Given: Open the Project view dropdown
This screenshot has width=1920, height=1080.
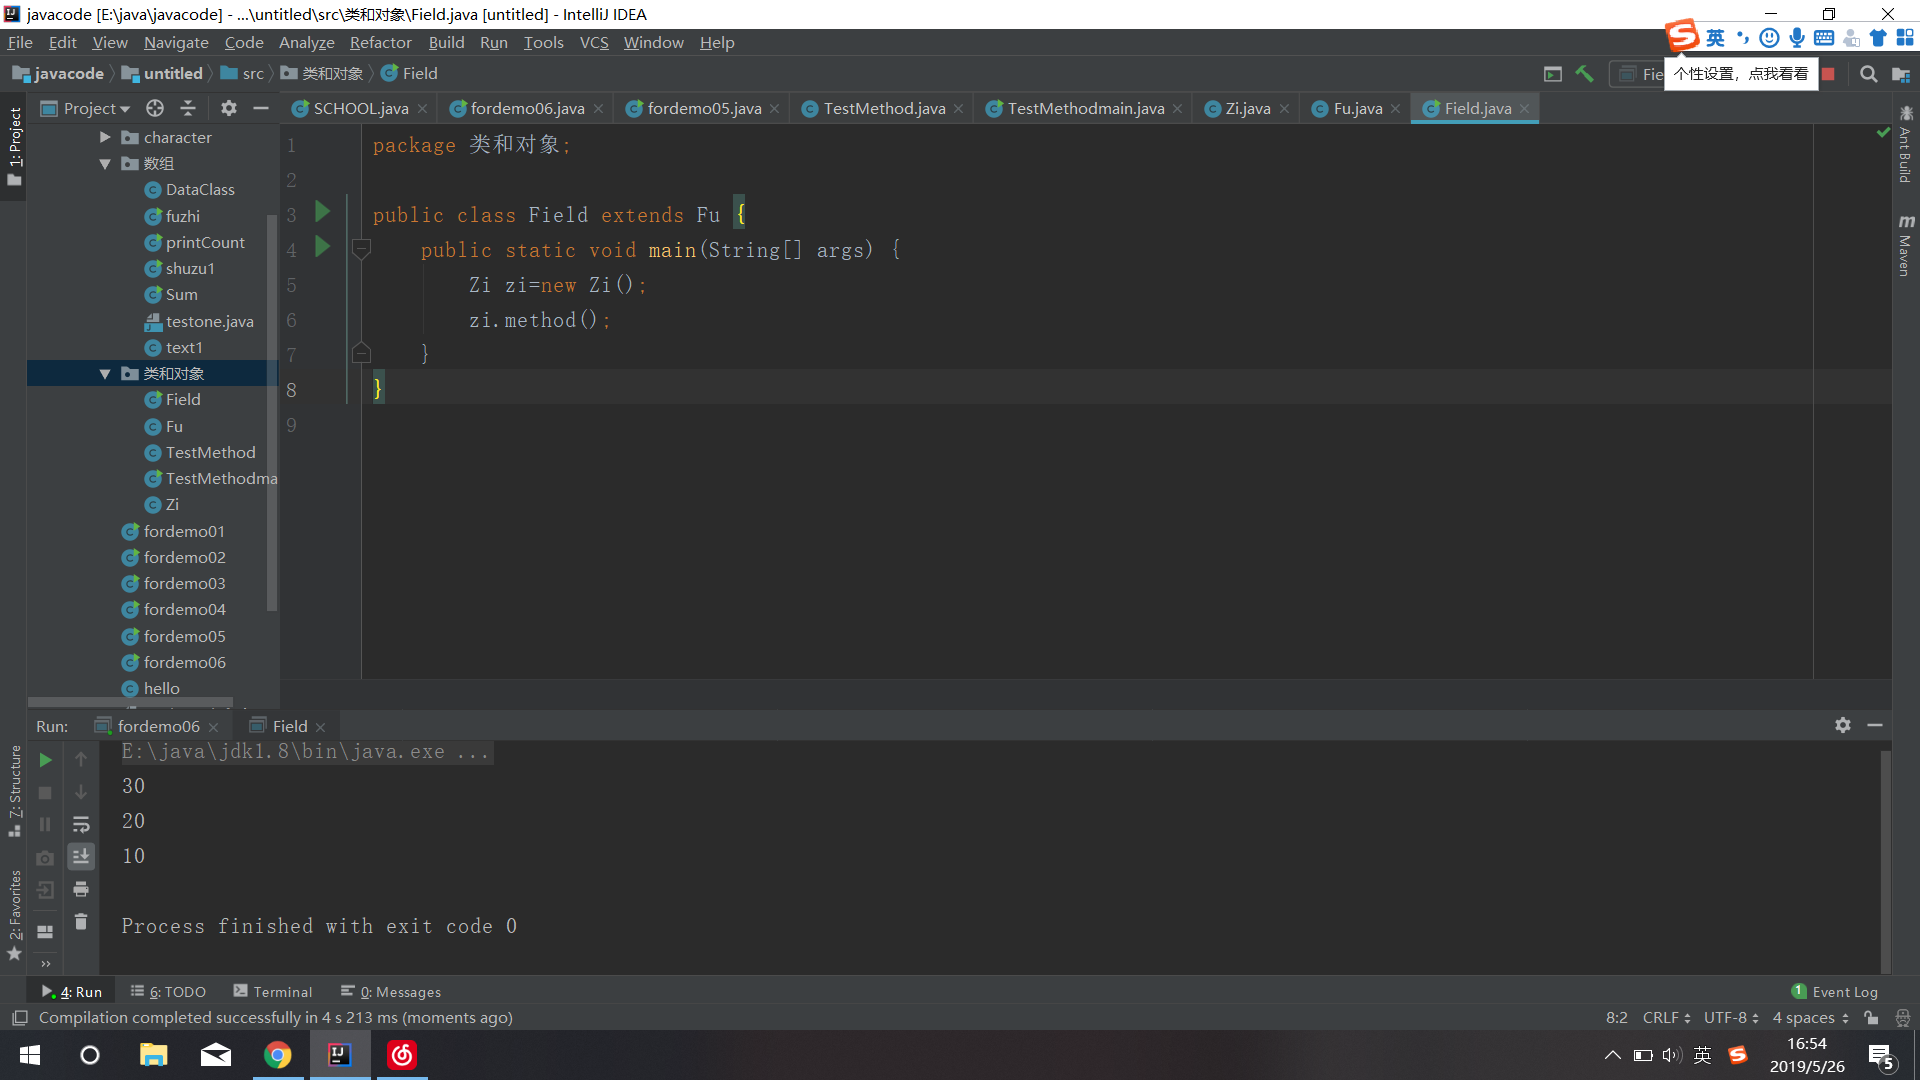Looking at the screenshot, I should (96, 108).
